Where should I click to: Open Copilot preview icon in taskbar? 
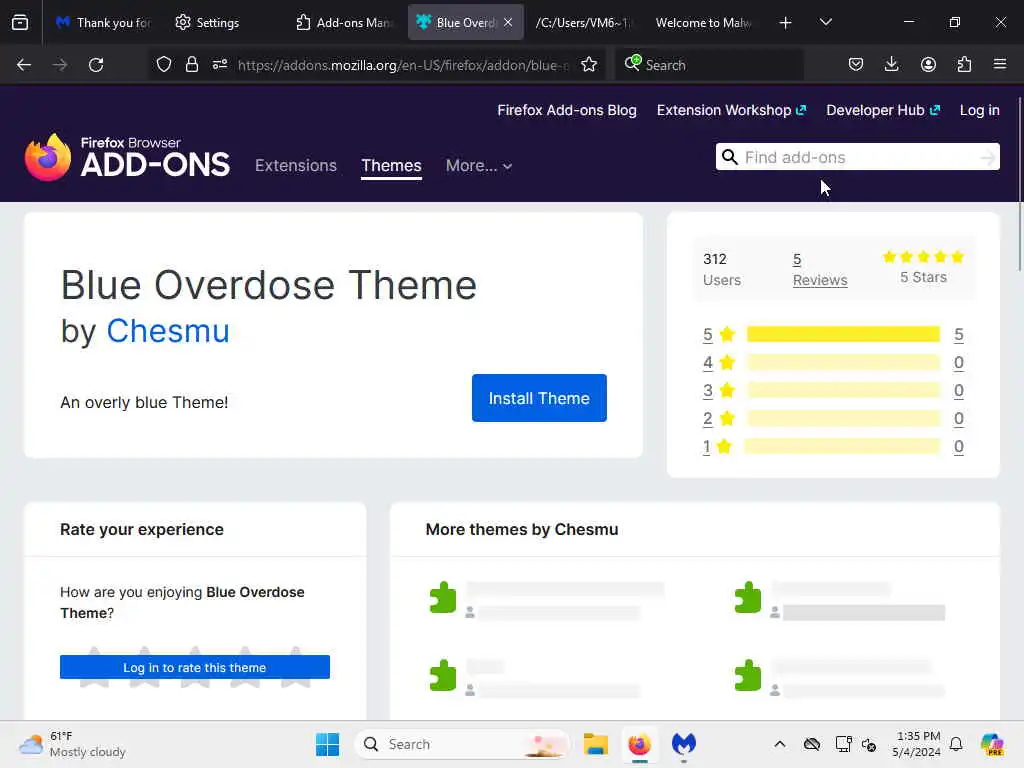(x=992, y=744)
